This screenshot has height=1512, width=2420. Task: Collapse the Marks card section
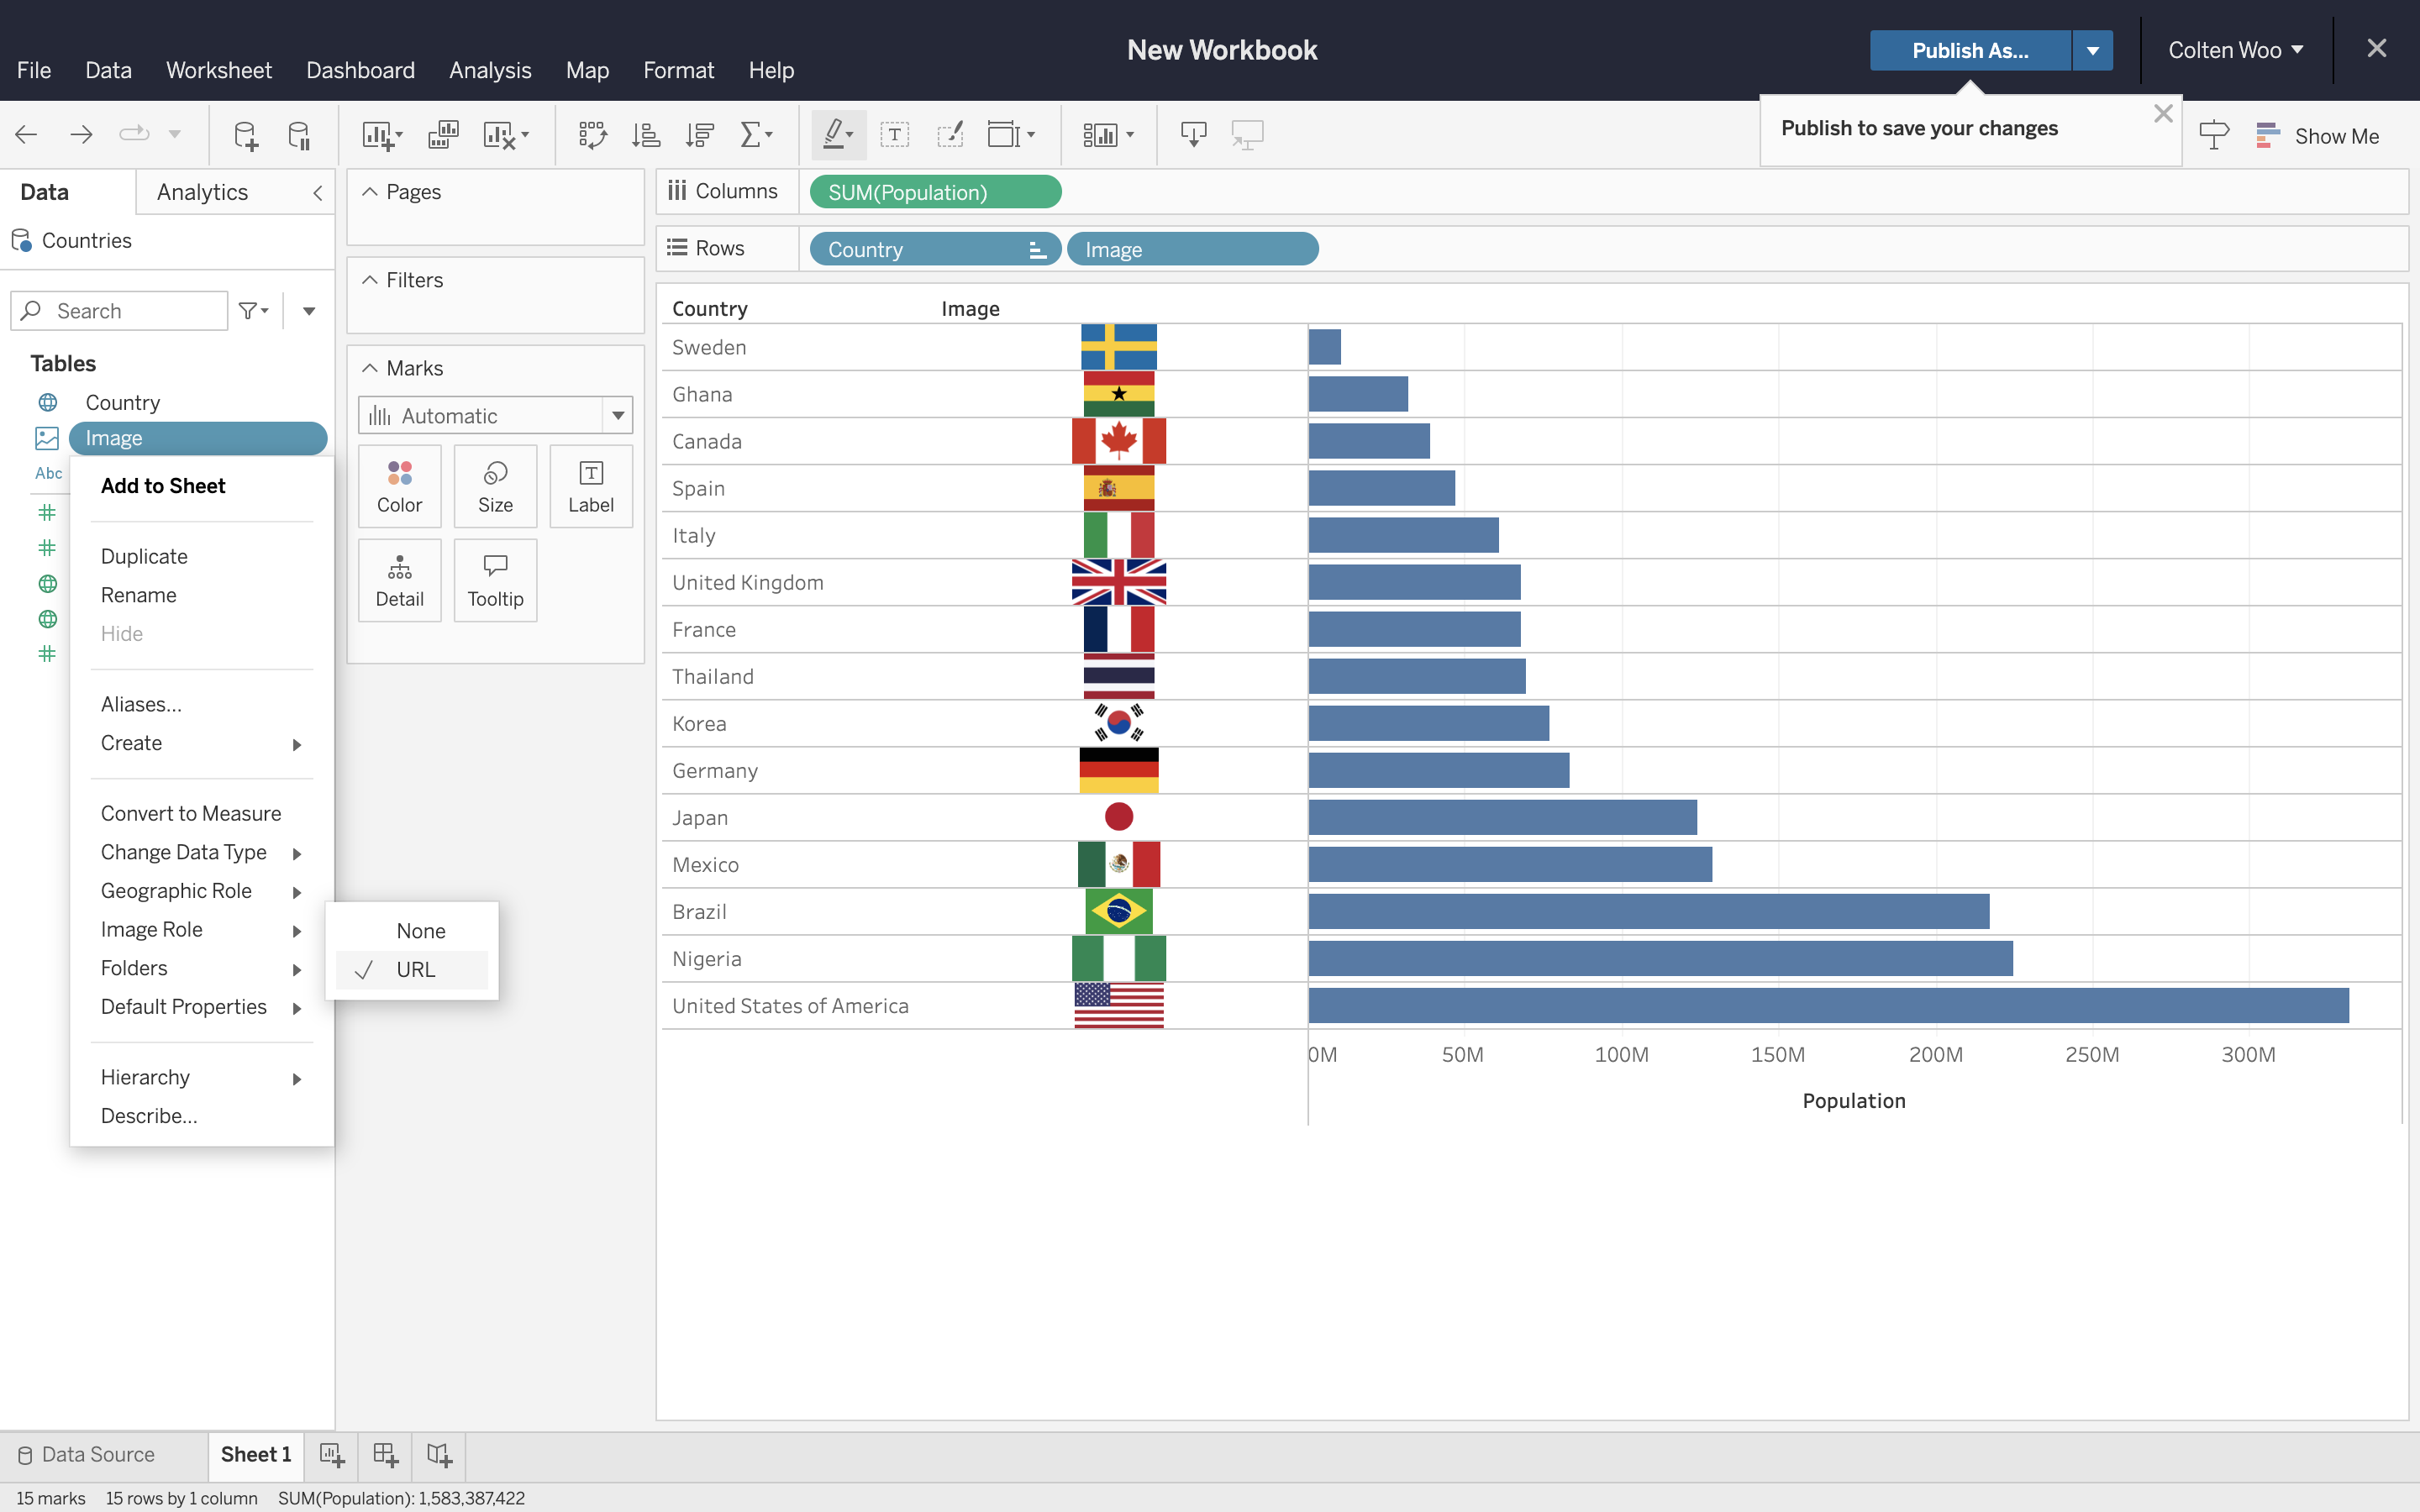(x=370, y=368)
